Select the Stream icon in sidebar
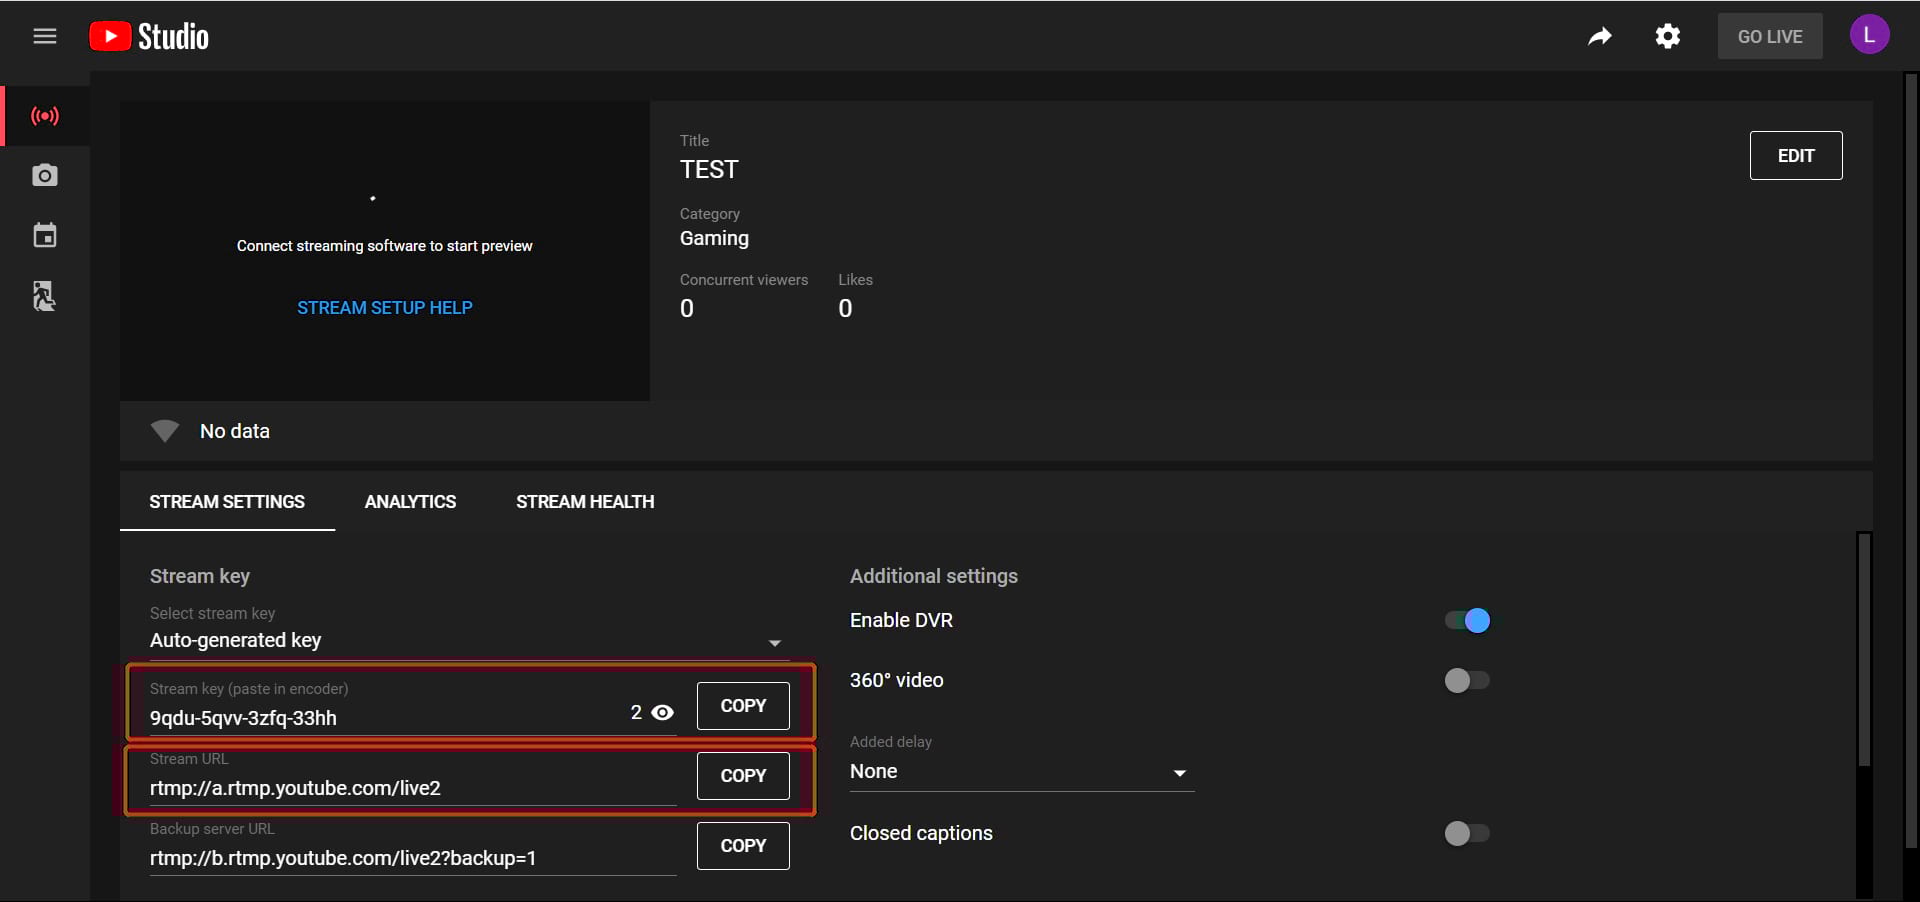1920x902 pixels. (45, 116)
